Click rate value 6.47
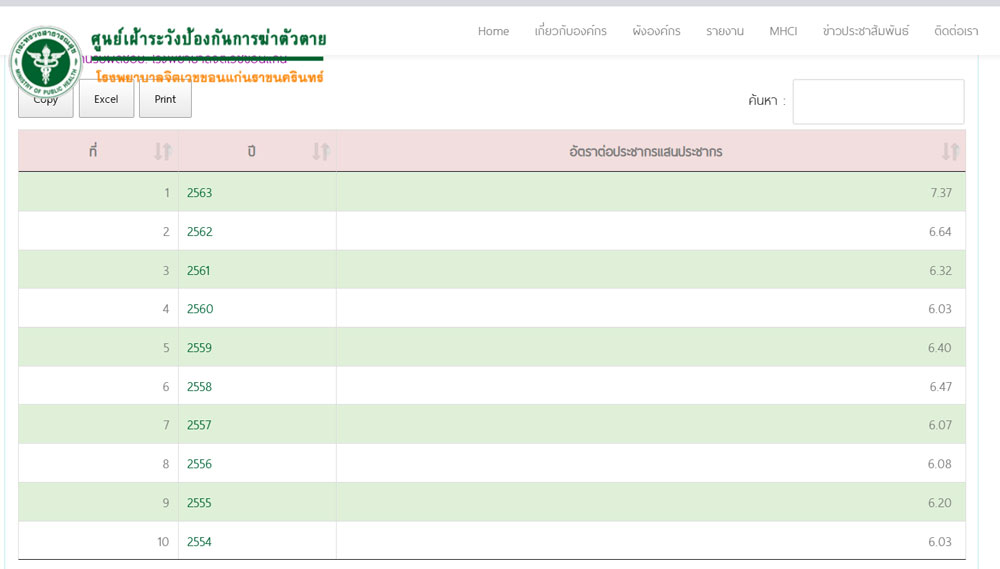This screenshot has width=1000, height=569. click(940, 387)
